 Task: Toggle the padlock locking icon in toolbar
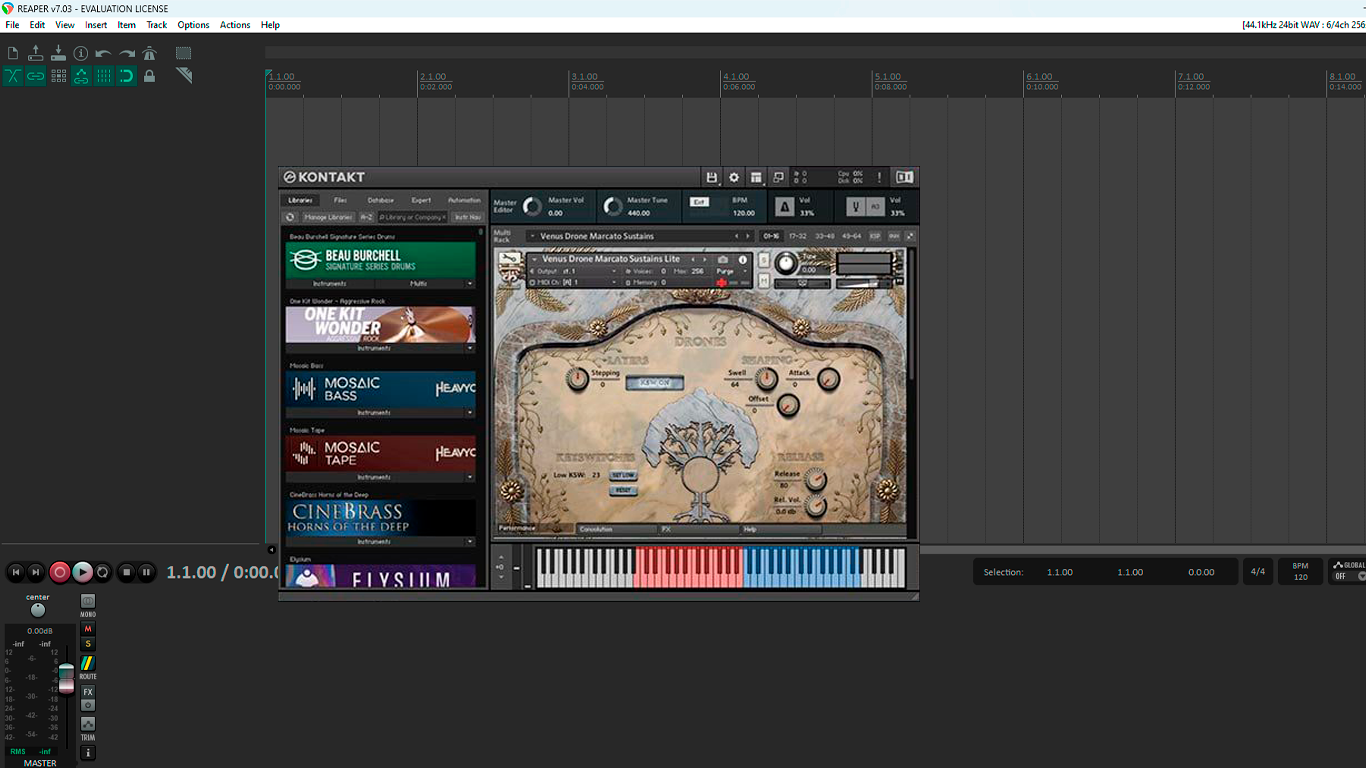pyautogui.click(x=150, y=76)
